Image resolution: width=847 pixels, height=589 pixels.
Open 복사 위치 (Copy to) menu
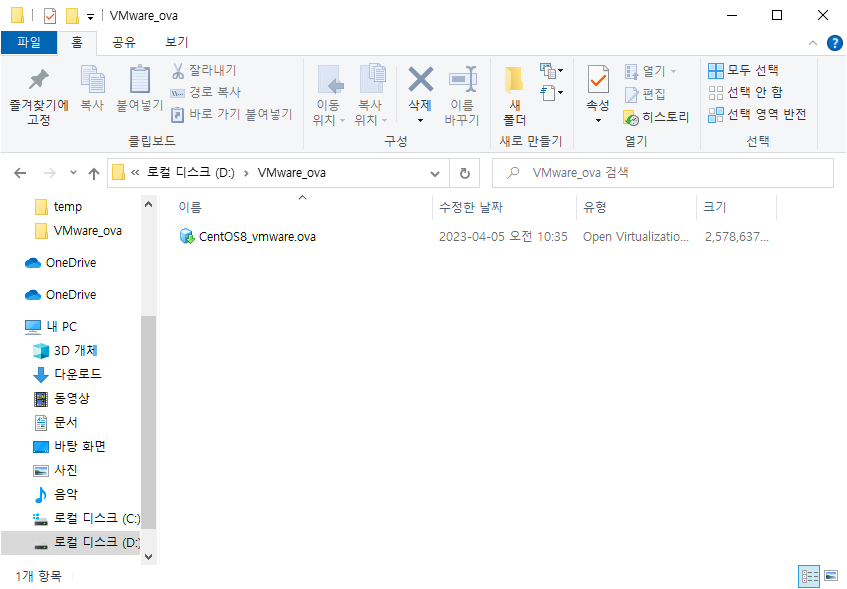371,96
